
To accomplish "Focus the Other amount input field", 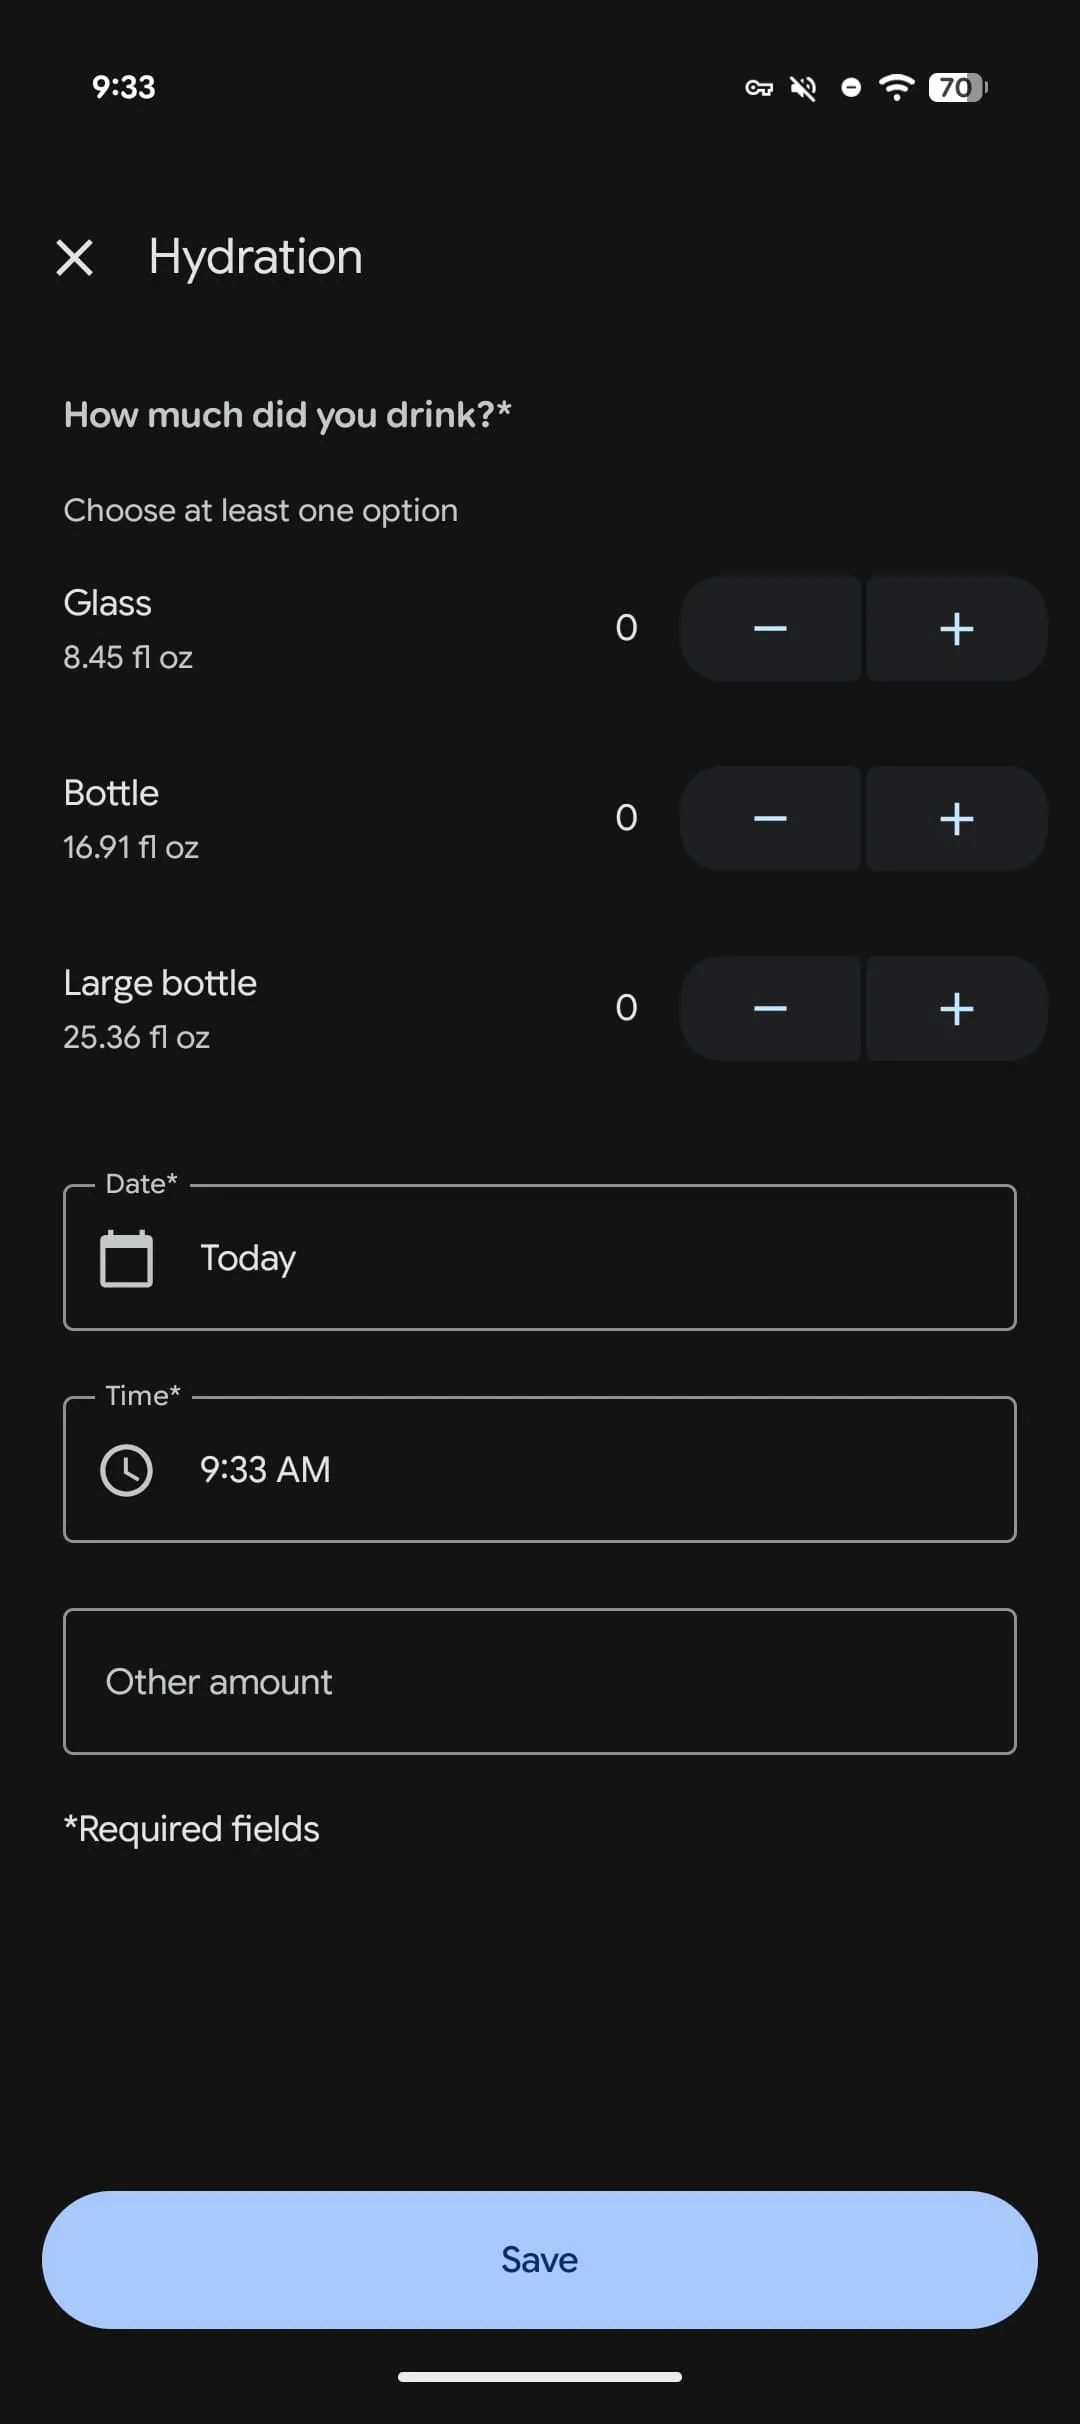I will (x=540, y=1682).
